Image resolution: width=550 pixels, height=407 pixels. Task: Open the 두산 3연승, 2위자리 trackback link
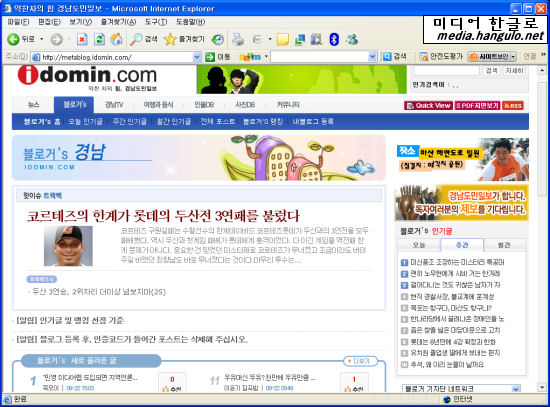pos(99,292)
